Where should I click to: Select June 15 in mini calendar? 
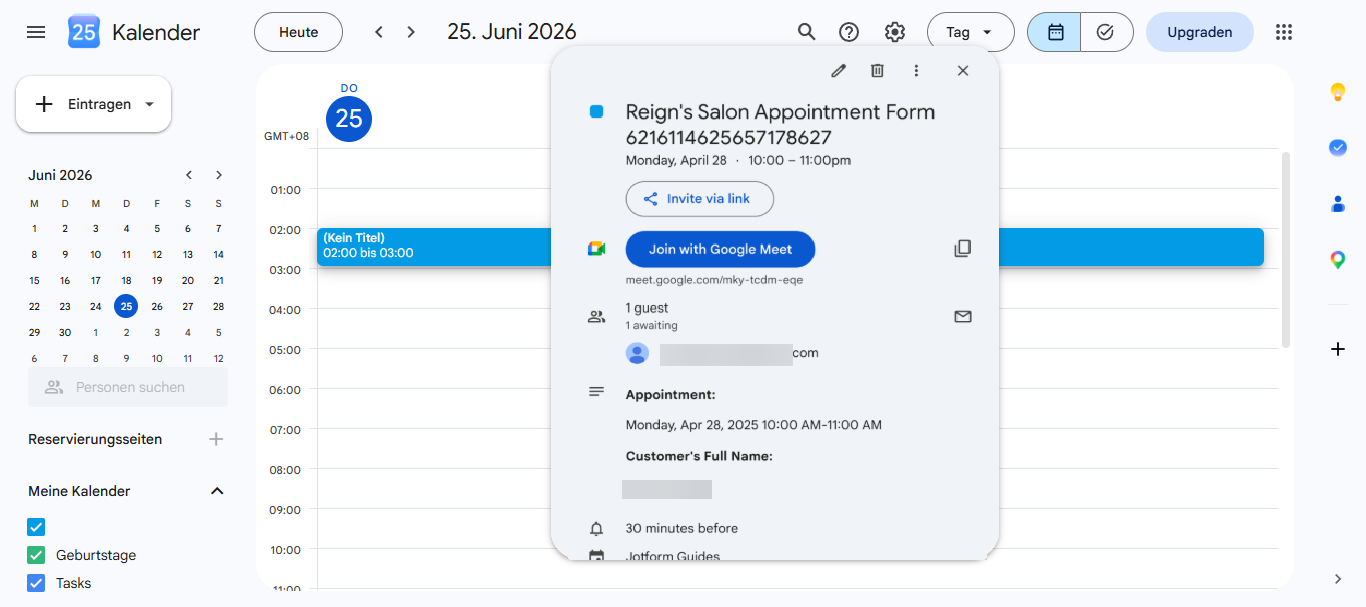34,280
